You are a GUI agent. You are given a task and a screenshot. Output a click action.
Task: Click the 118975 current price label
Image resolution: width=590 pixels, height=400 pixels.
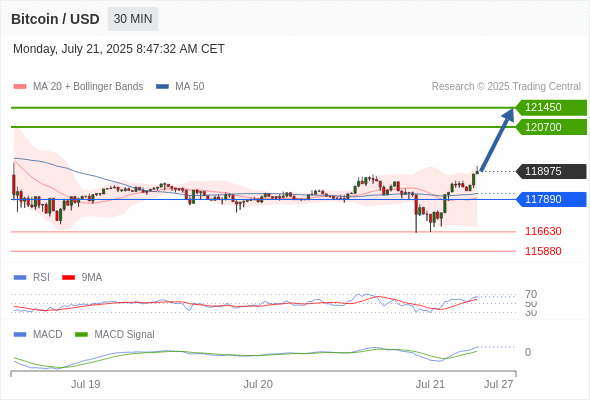551,171
